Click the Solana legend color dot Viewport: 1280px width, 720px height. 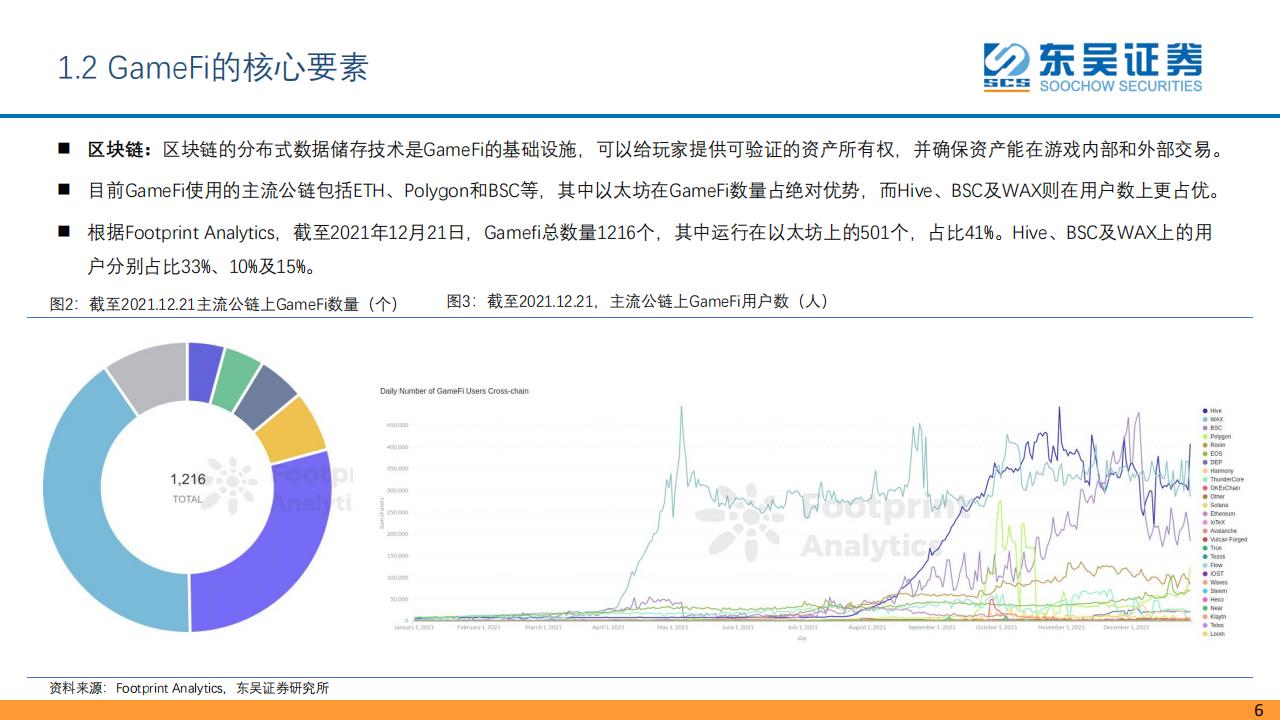pyautogui.click(x=1204, y=505)
